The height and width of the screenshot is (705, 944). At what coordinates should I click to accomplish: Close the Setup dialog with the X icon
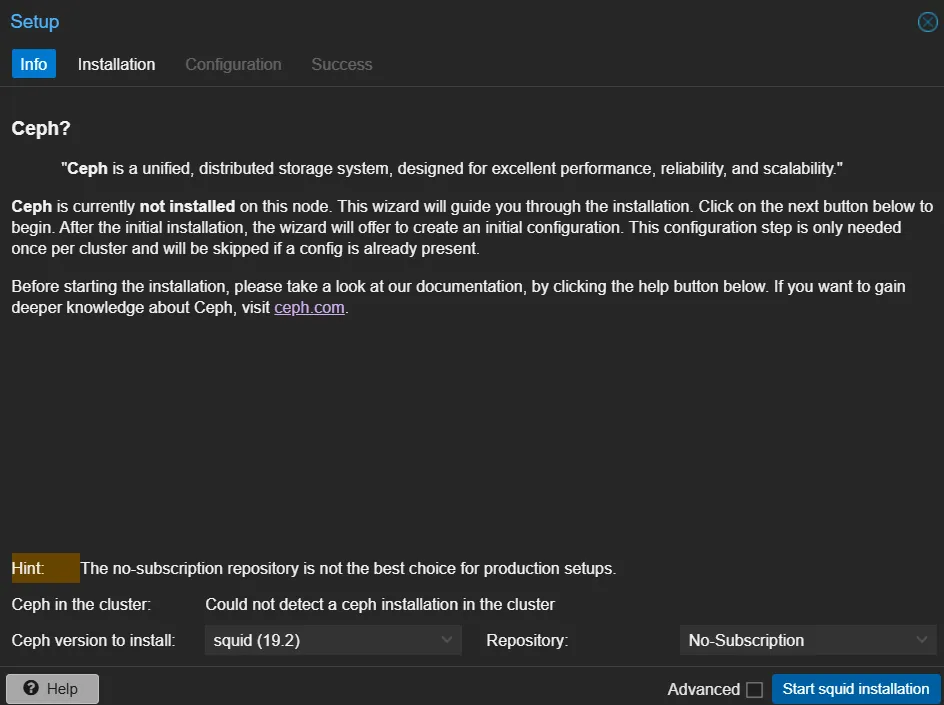(x=927, y=22)
